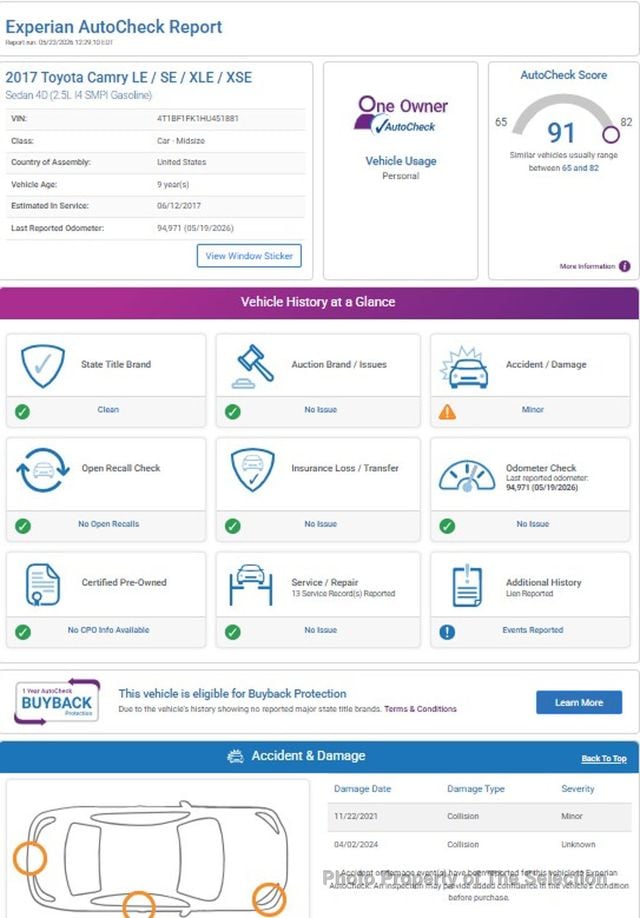The image size is (640, 918).
Task: Click the 13 Service Record(s) Reported text
Action: (x=343, y=594)
